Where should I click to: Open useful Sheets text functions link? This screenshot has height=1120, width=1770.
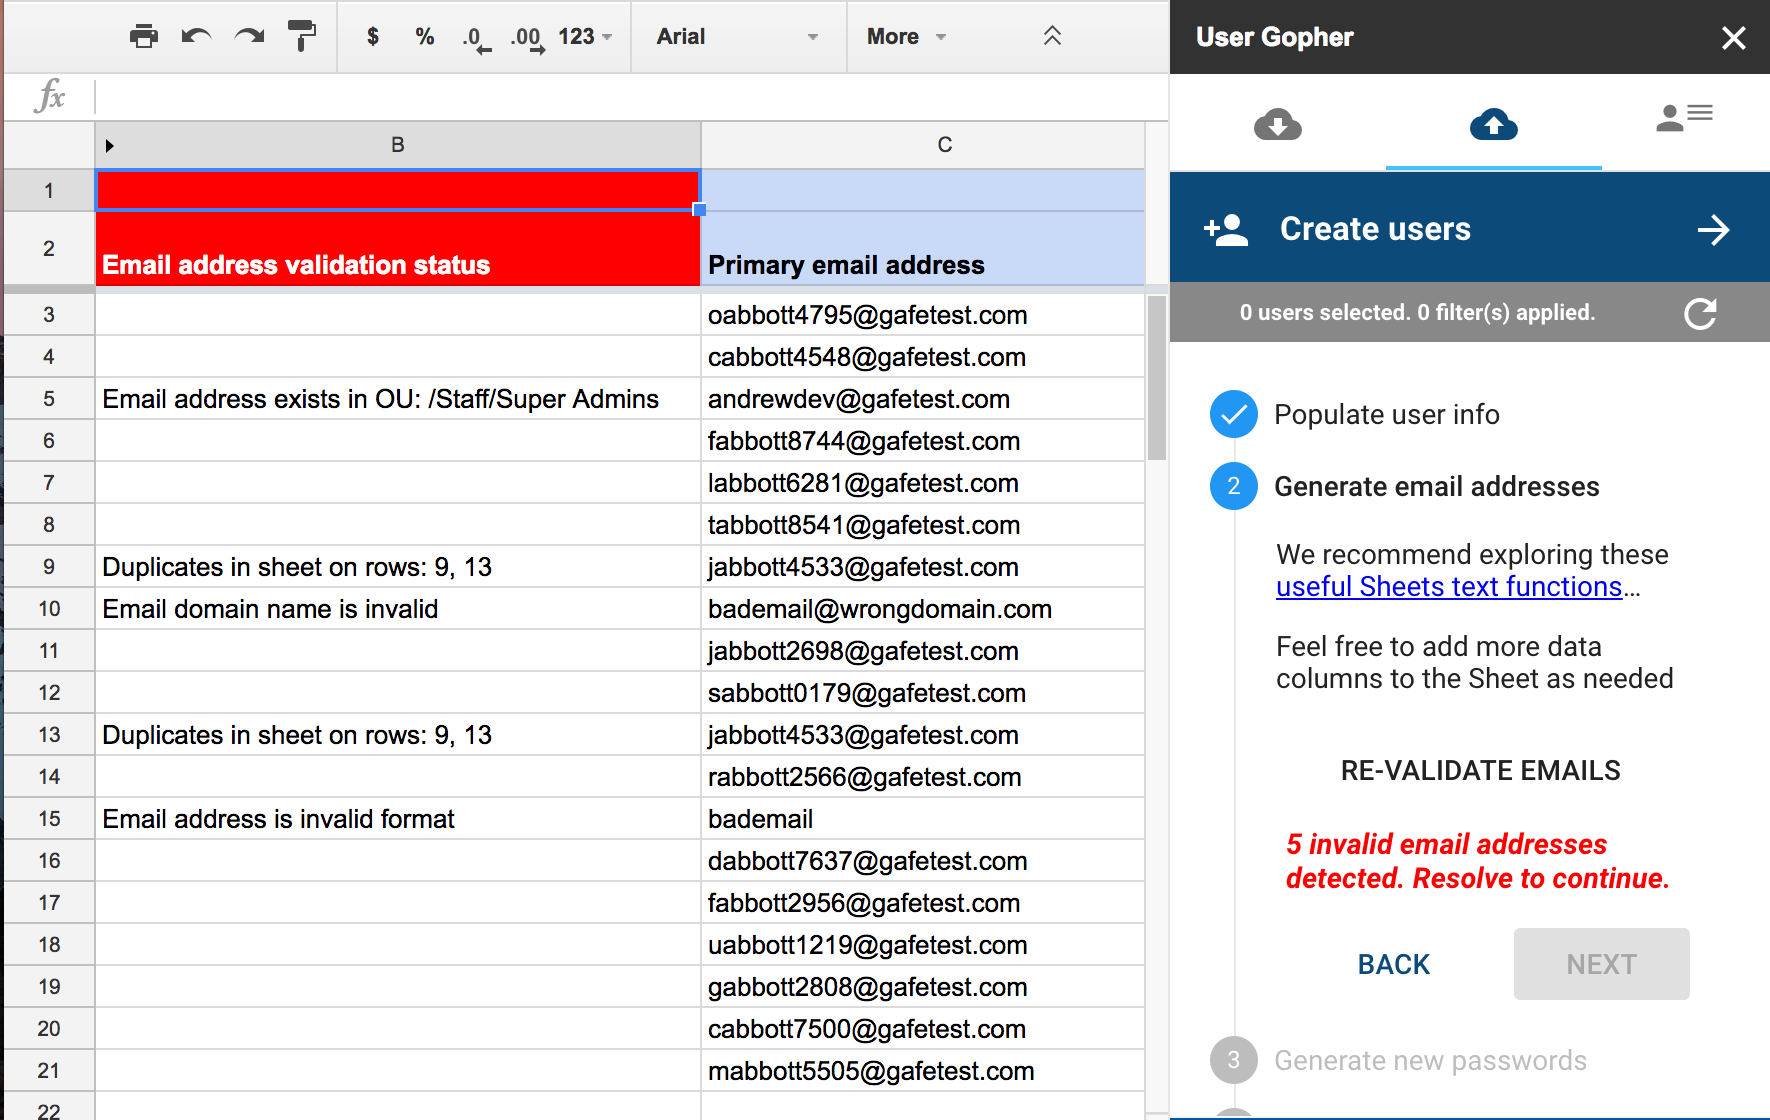pyautogui.click(x=1448, y=587)
